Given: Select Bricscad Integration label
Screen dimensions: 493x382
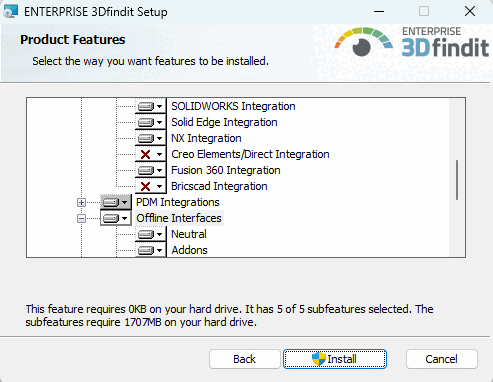Looking at the screenshot, I should [219, 186].
